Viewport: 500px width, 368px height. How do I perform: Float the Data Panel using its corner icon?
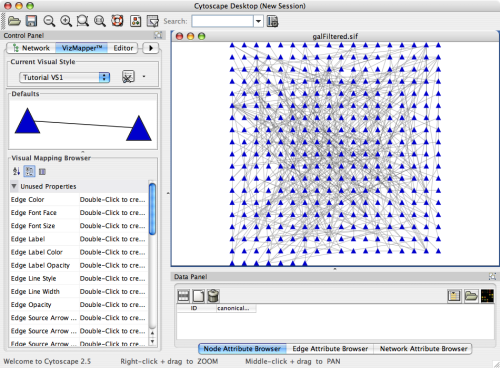pos(492,276)
